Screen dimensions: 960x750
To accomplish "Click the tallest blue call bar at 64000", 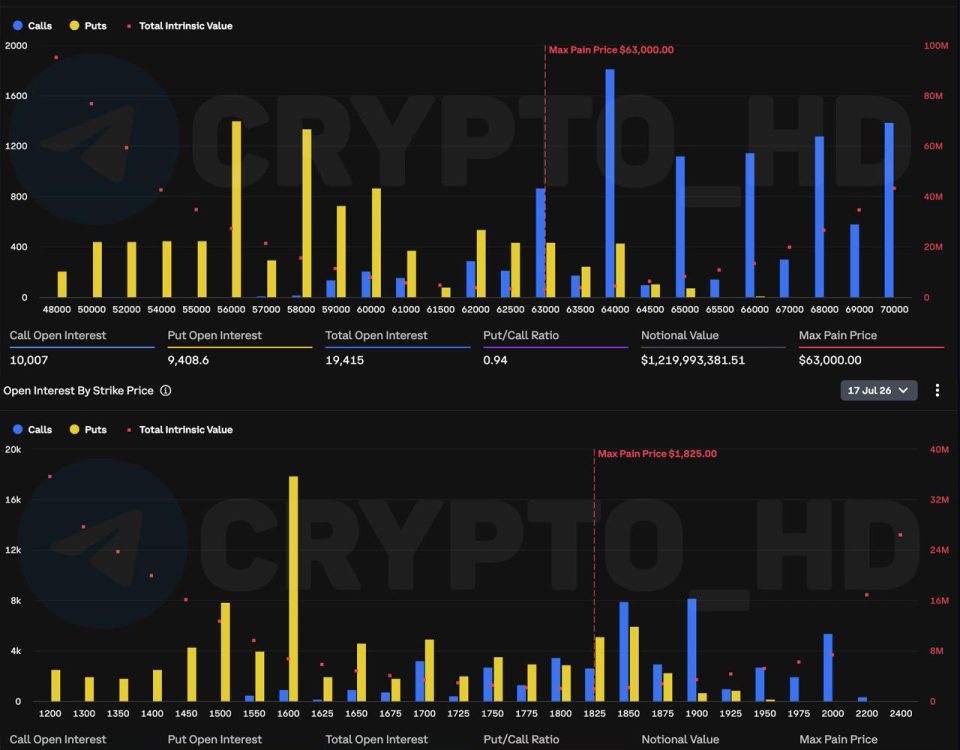I will click(x=610, y=183).
